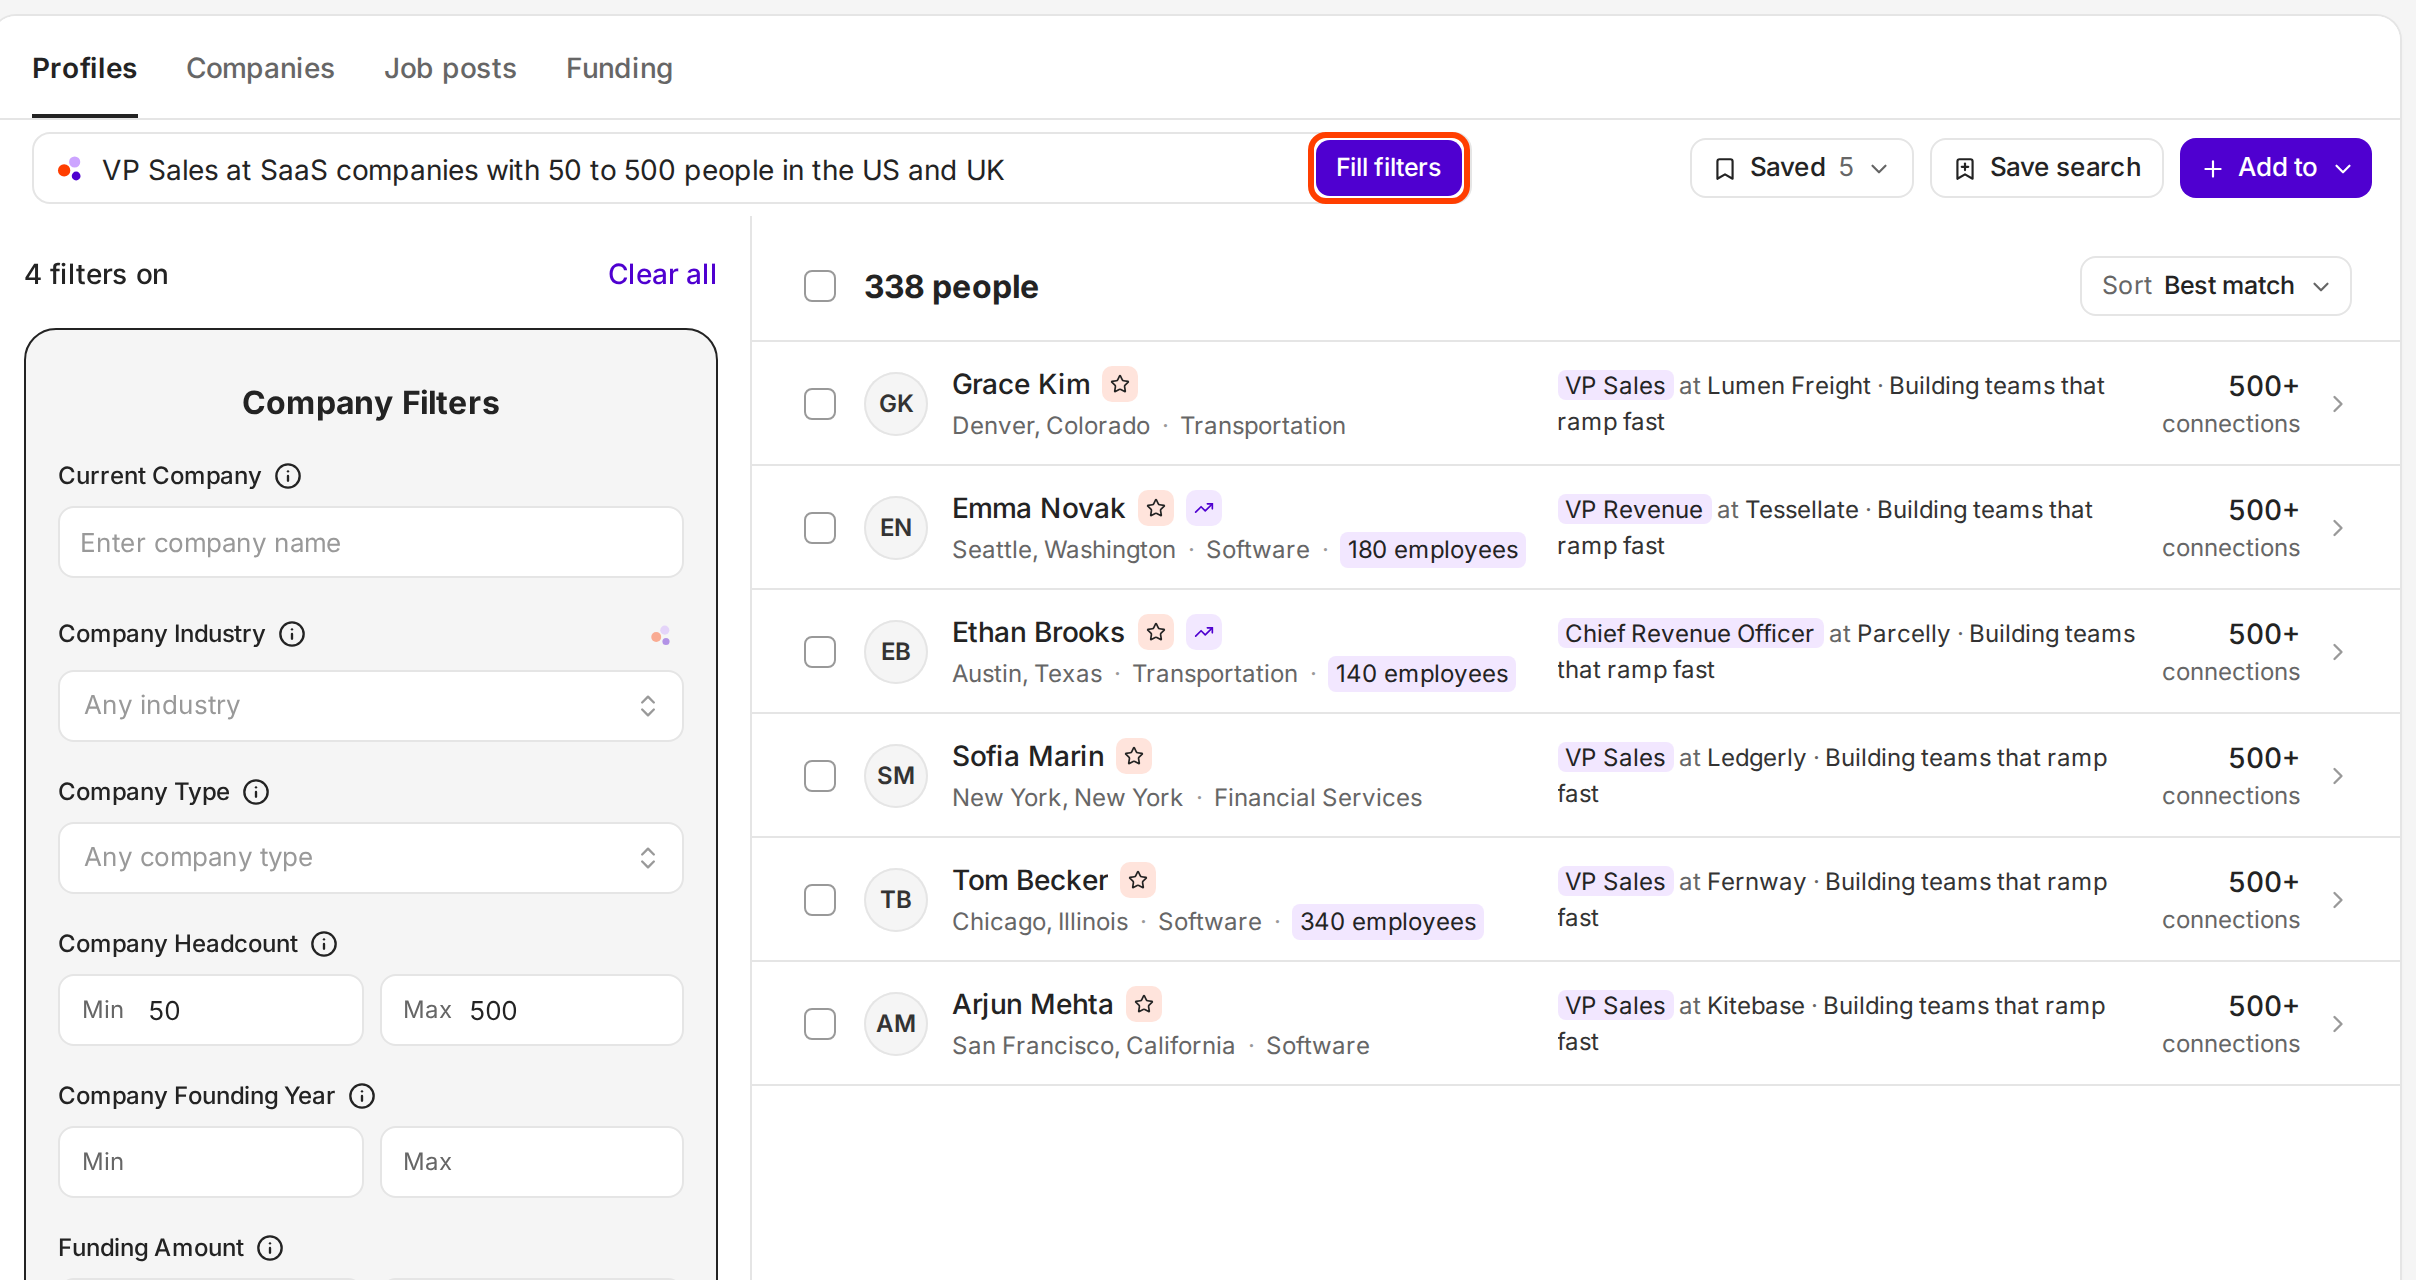Click the 140 employees badge

(1421, 674)
